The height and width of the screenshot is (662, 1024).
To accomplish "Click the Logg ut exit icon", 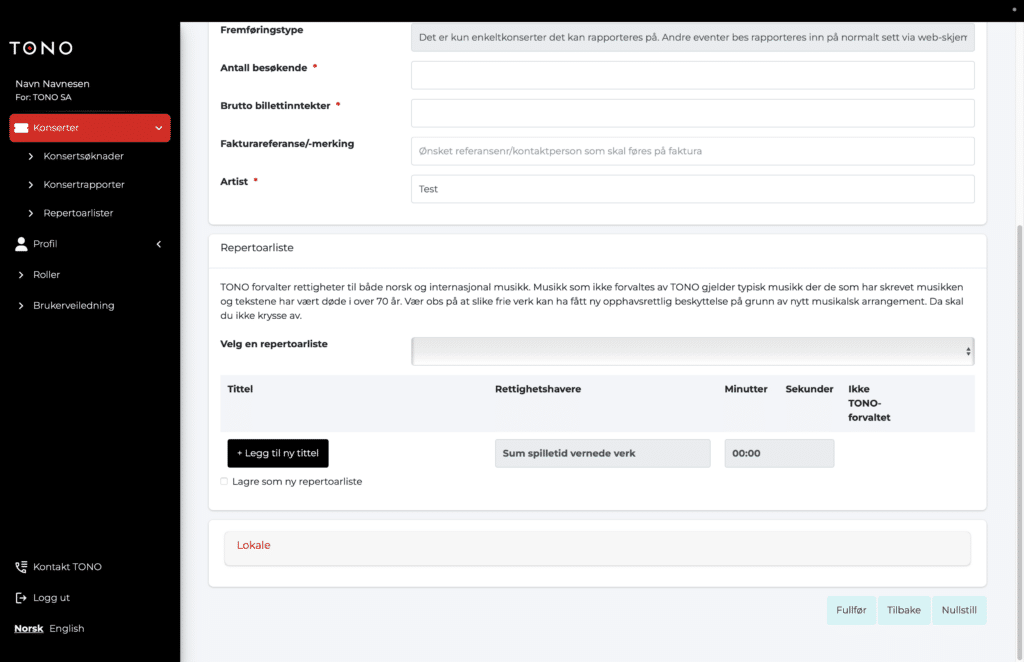I will (x=21, y=597).
